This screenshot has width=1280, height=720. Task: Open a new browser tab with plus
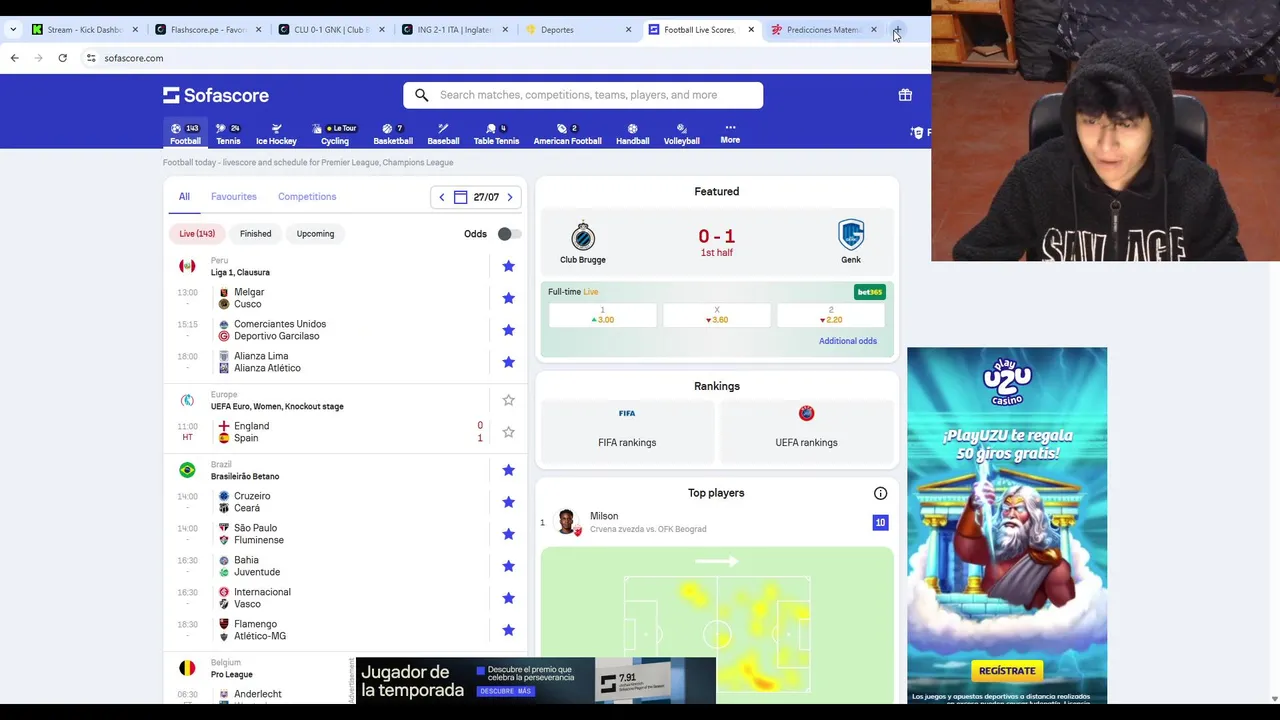pos(898,30)
